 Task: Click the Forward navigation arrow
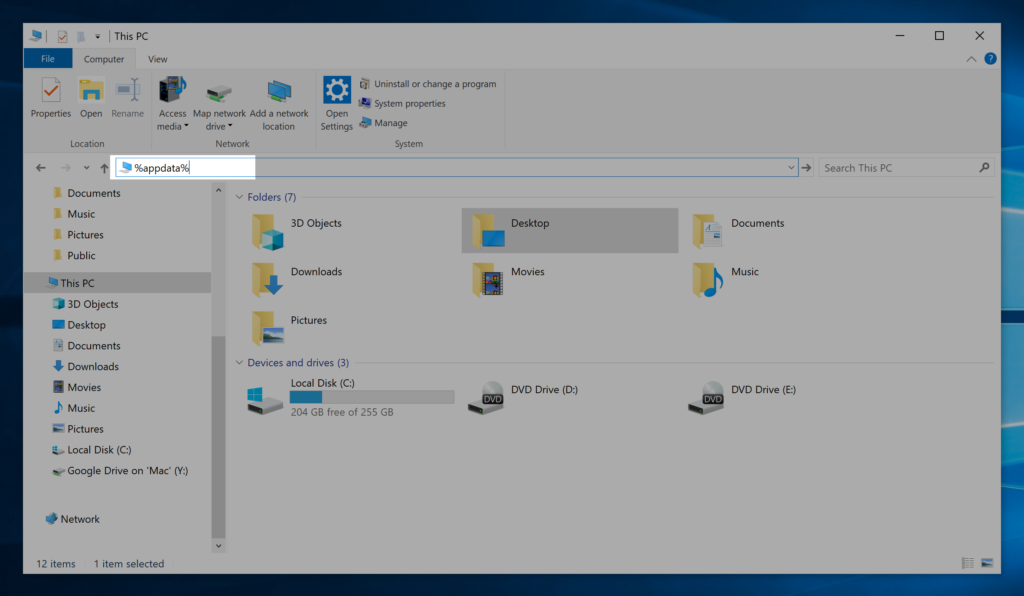click(65, 168)
